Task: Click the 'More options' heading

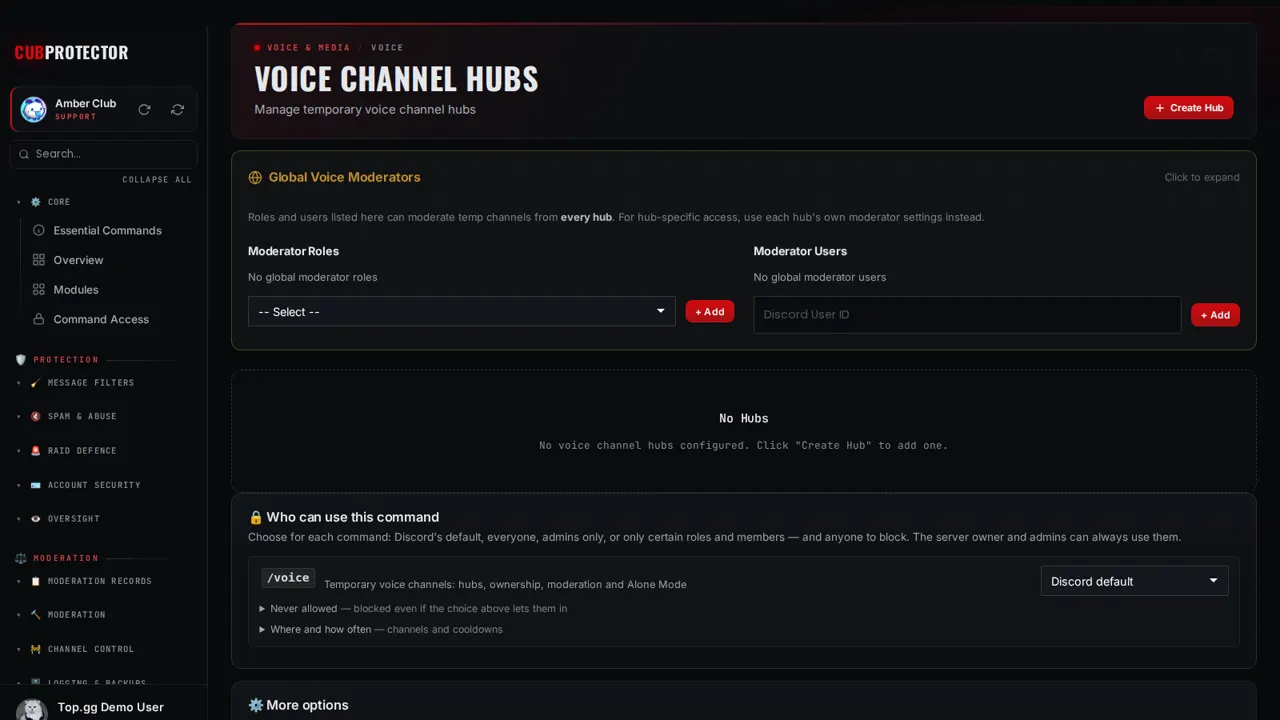Action: point(307,705)
